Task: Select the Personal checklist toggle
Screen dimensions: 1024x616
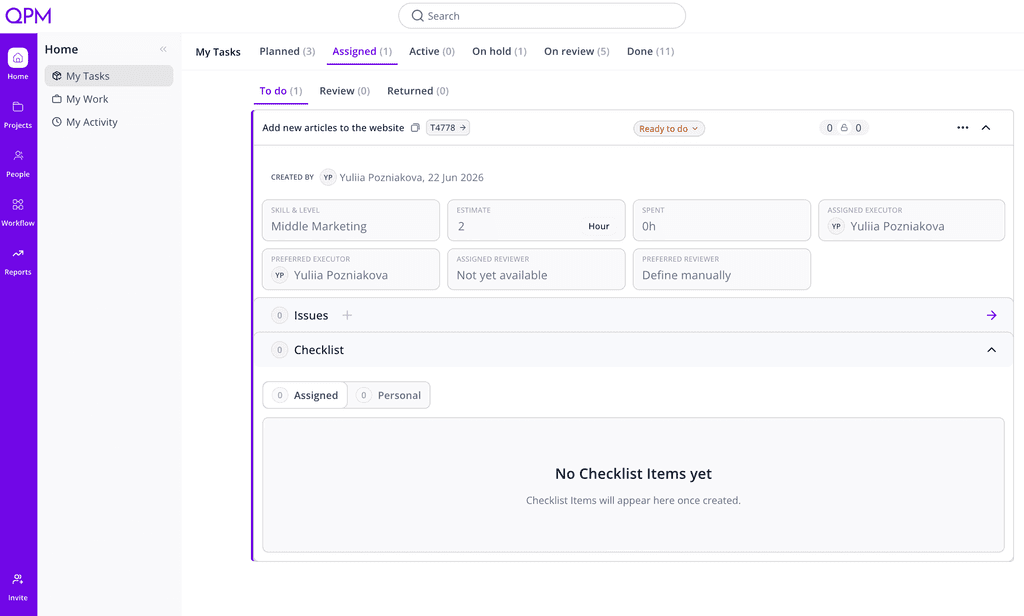Action: (x=389, y=395)
